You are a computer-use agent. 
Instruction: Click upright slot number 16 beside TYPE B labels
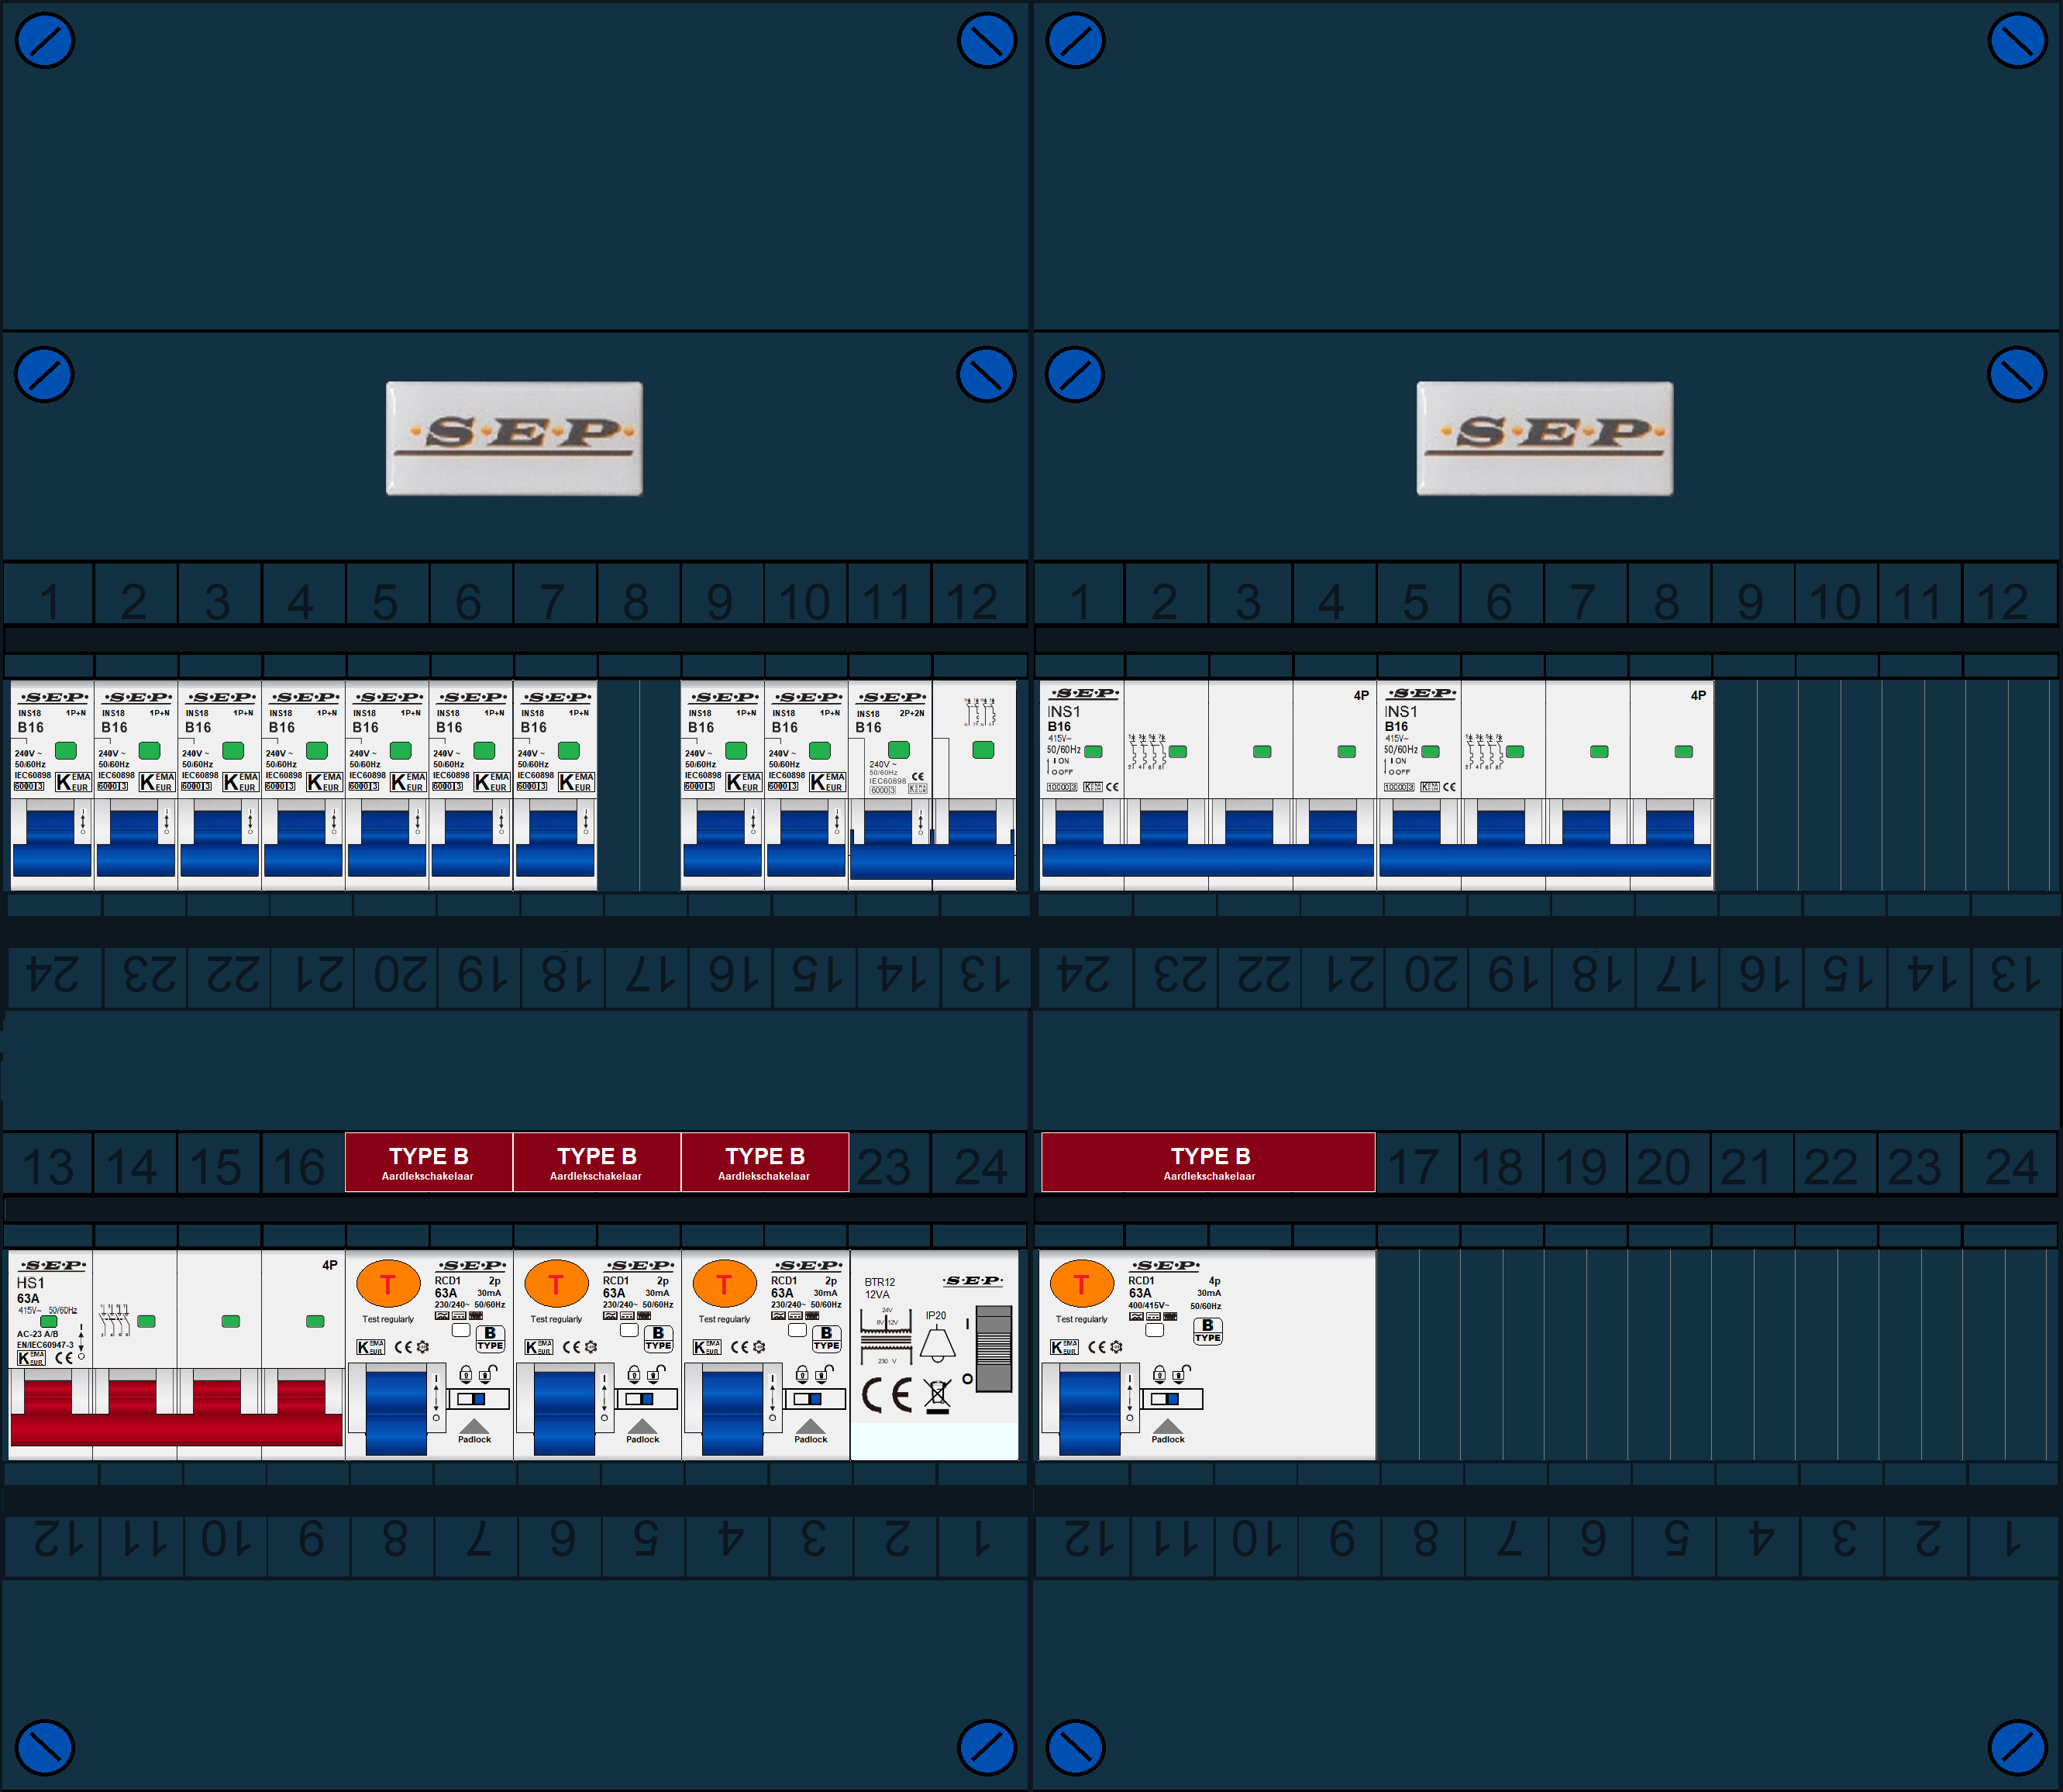(300, 1166)
